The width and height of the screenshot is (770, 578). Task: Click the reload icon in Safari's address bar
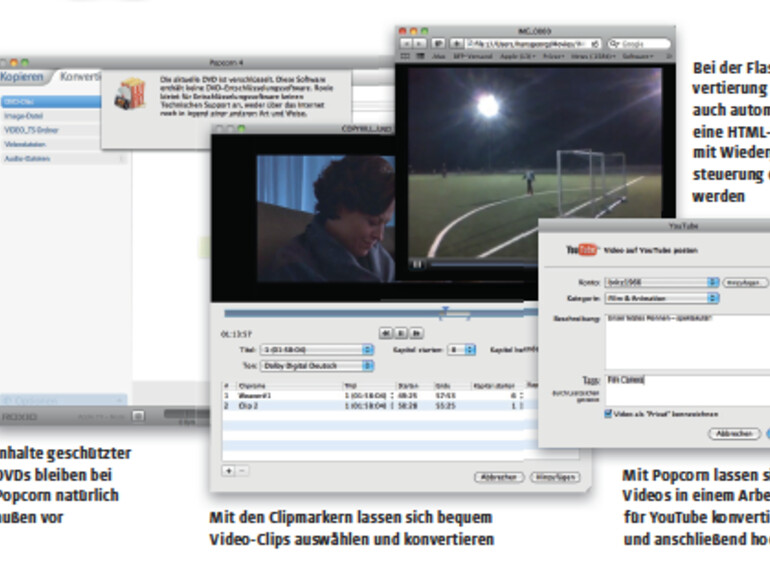595,44
